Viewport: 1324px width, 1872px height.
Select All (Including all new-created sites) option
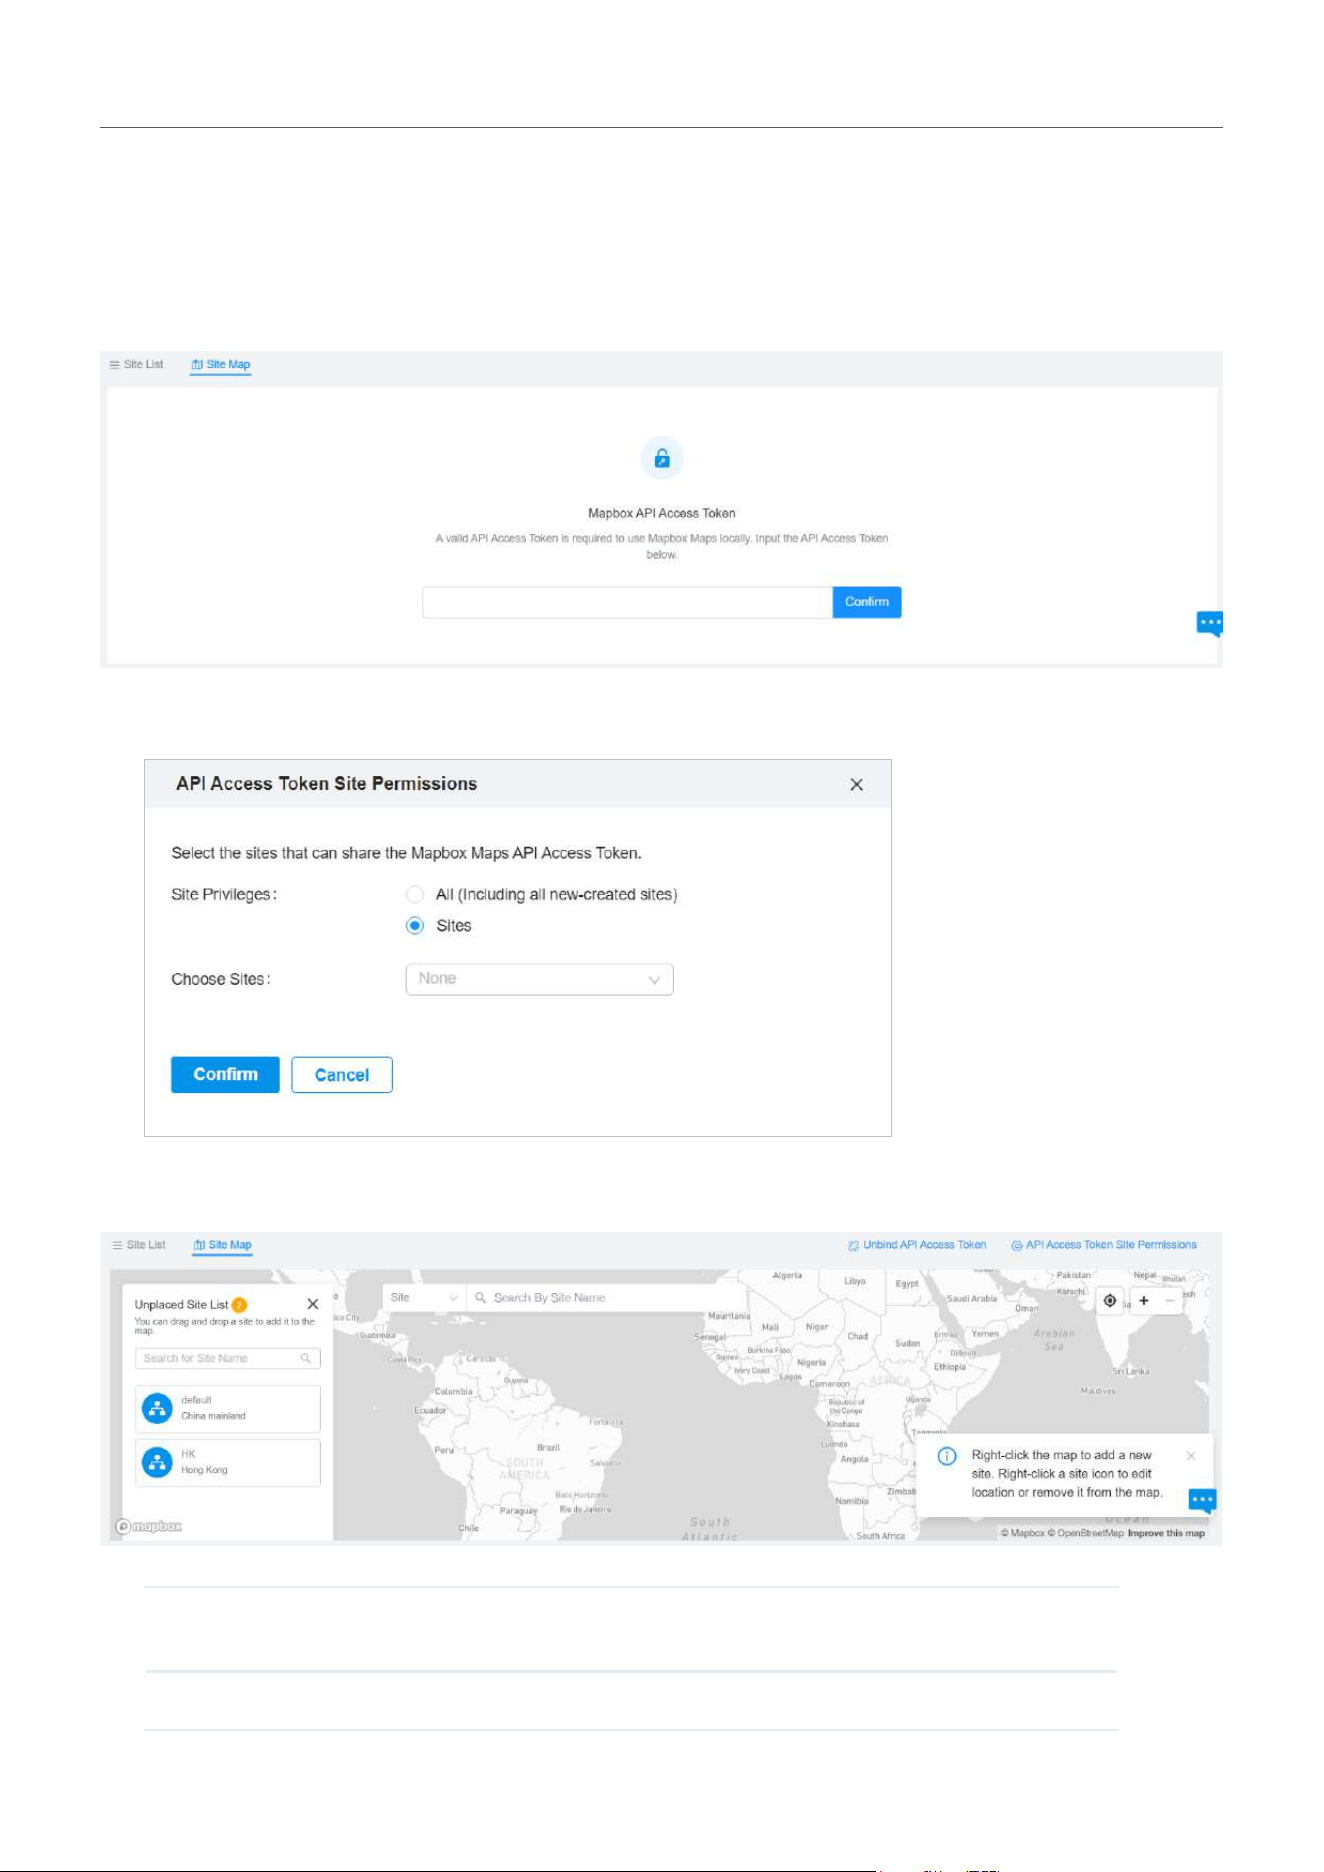tap(415, 894)
